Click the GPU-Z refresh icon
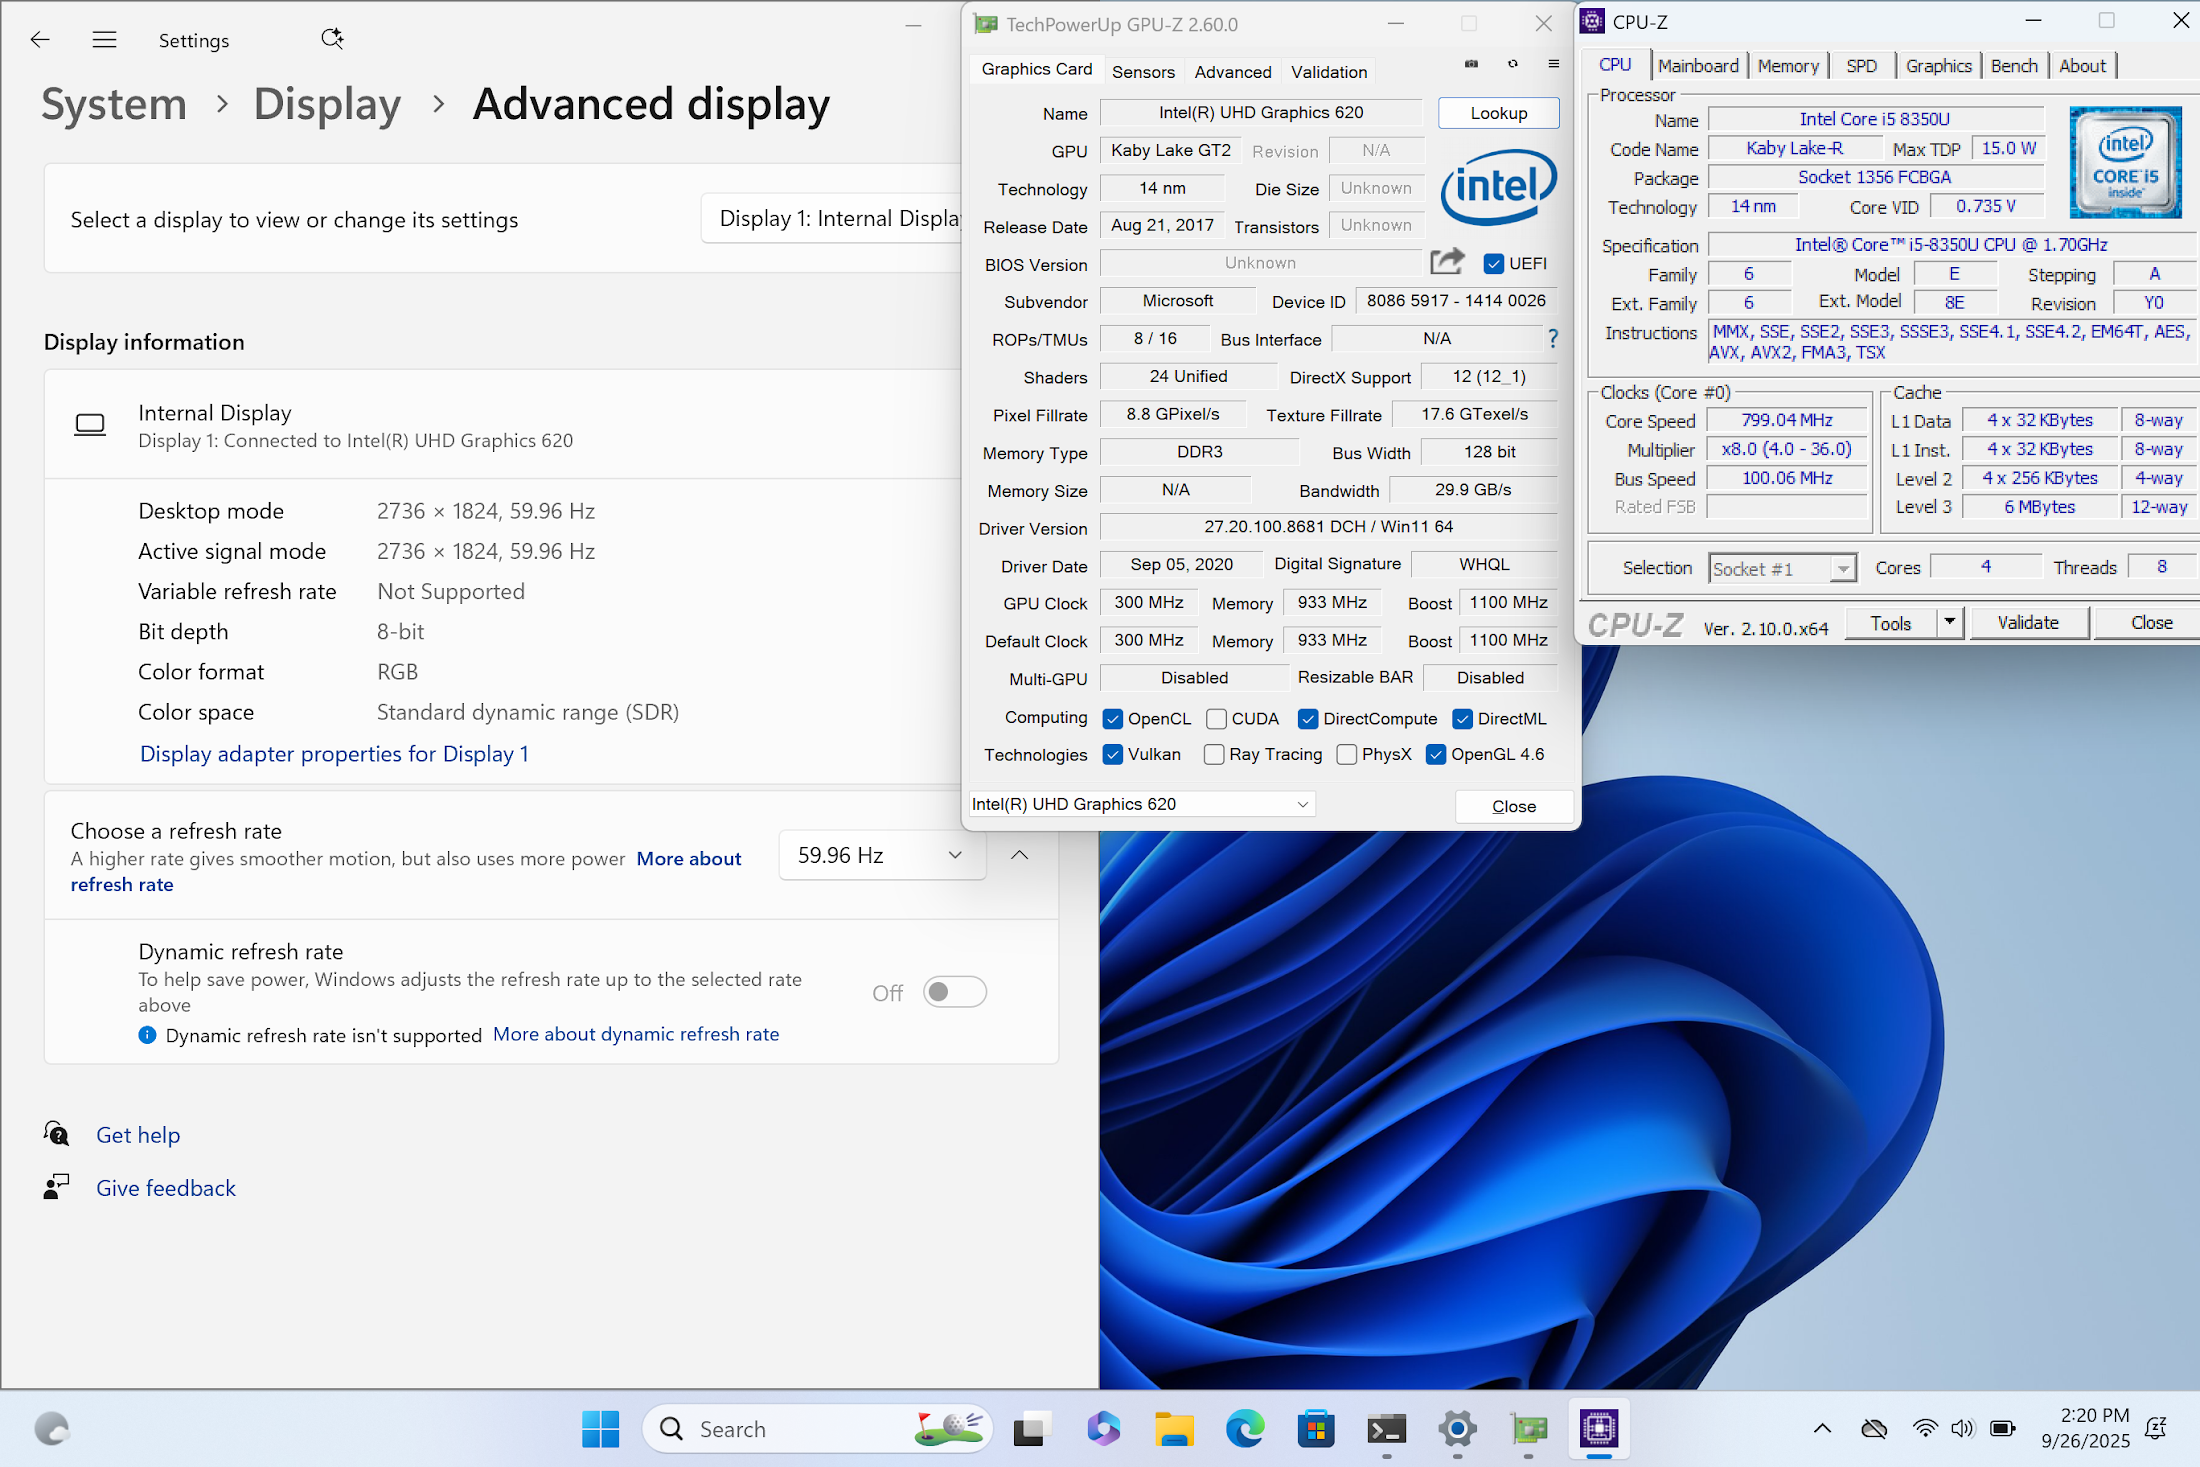2200x1467 pixels. pyautogui.click(x=1513, y=64)
